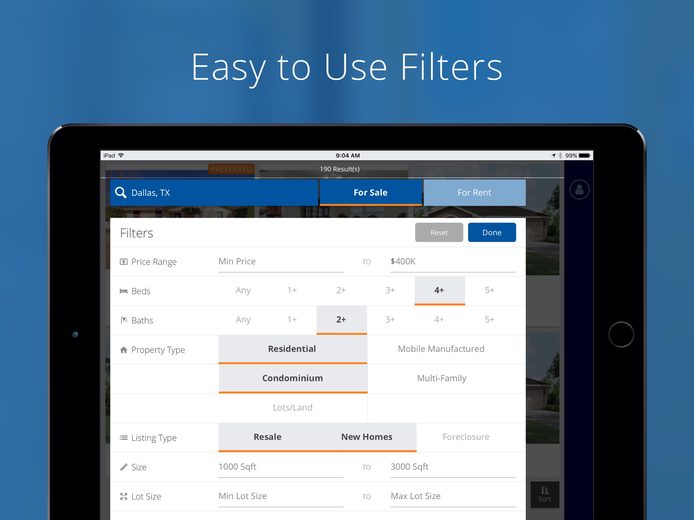Select 2+ Beds option

[341, 290]
